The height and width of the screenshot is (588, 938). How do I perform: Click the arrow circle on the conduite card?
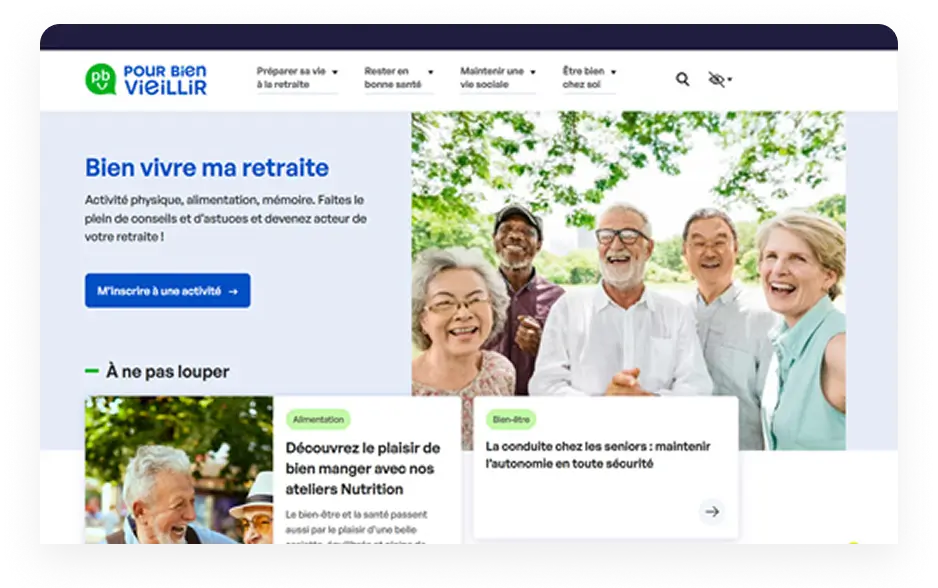[x=712, y=511]
